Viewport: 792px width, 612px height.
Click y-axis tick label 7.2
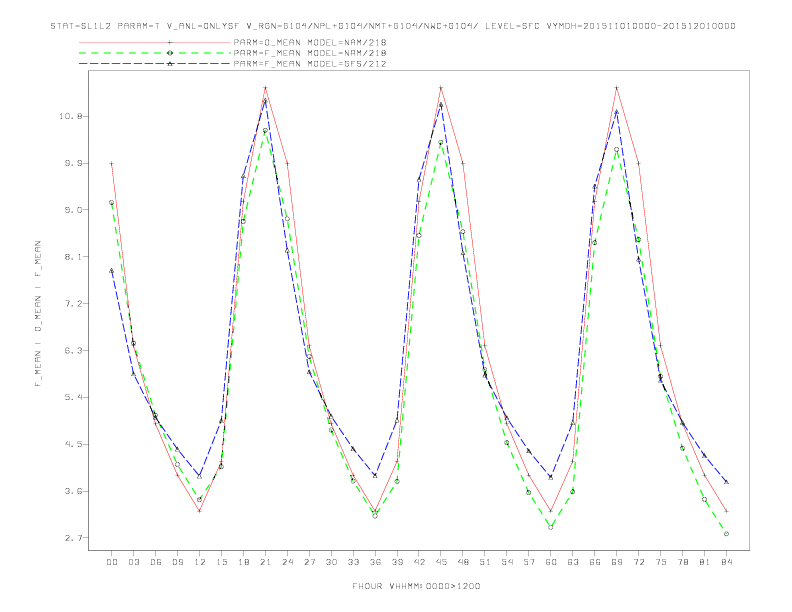point(73,303)
